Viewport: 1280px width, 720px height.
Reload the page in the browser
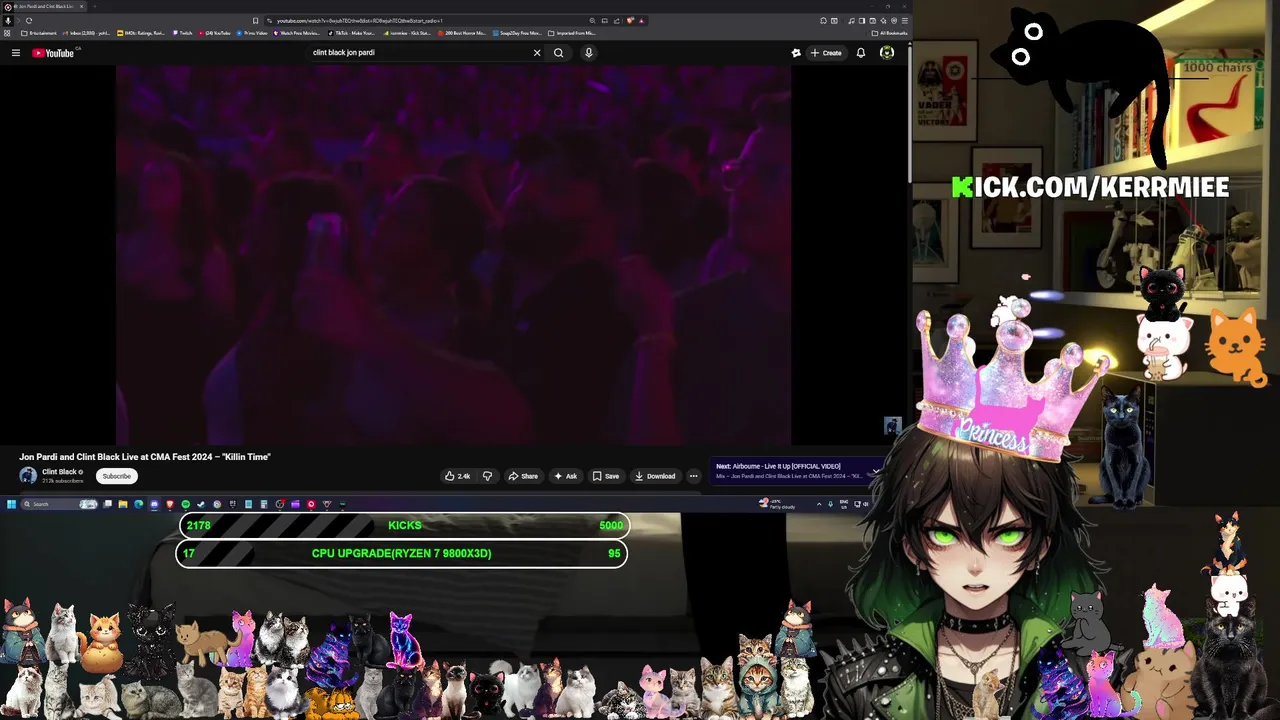click(29, 20)
